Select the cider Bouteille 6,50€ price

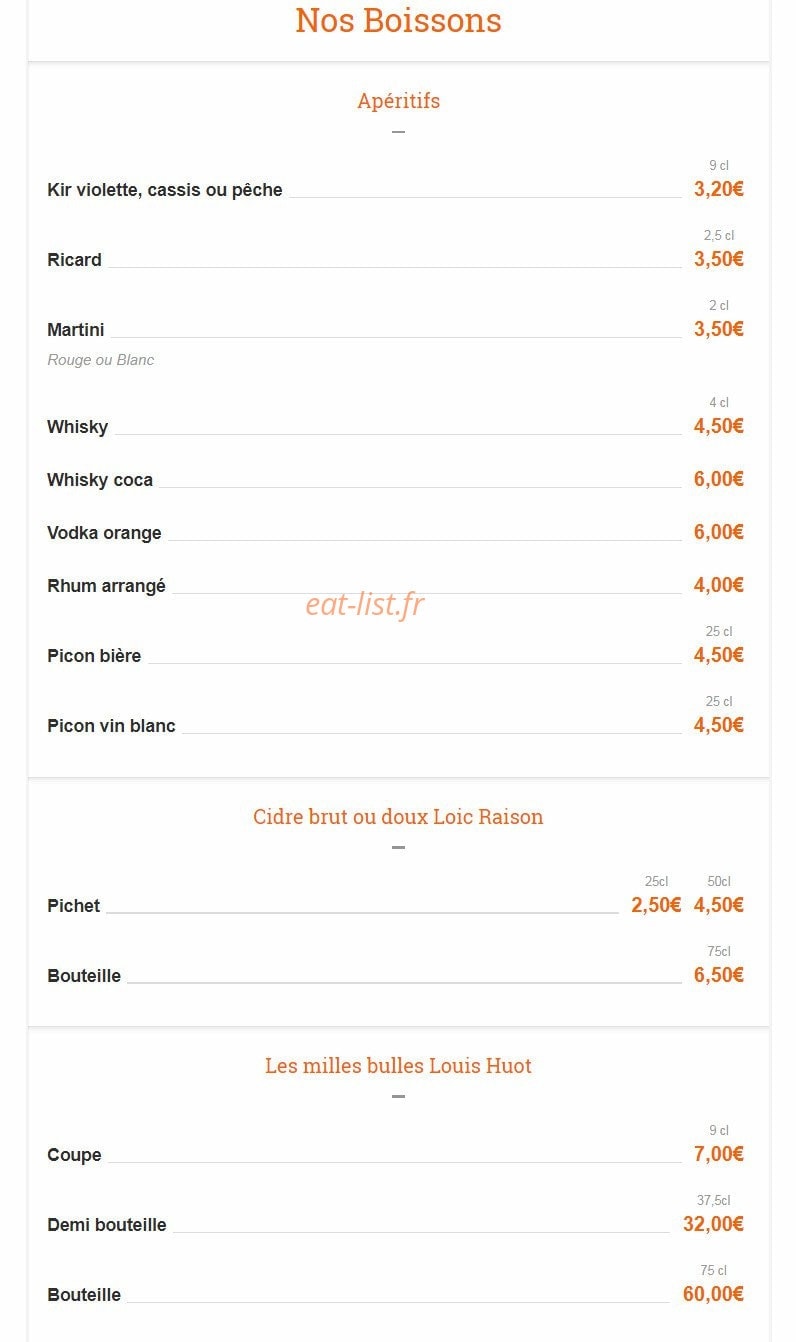[719, 975]
